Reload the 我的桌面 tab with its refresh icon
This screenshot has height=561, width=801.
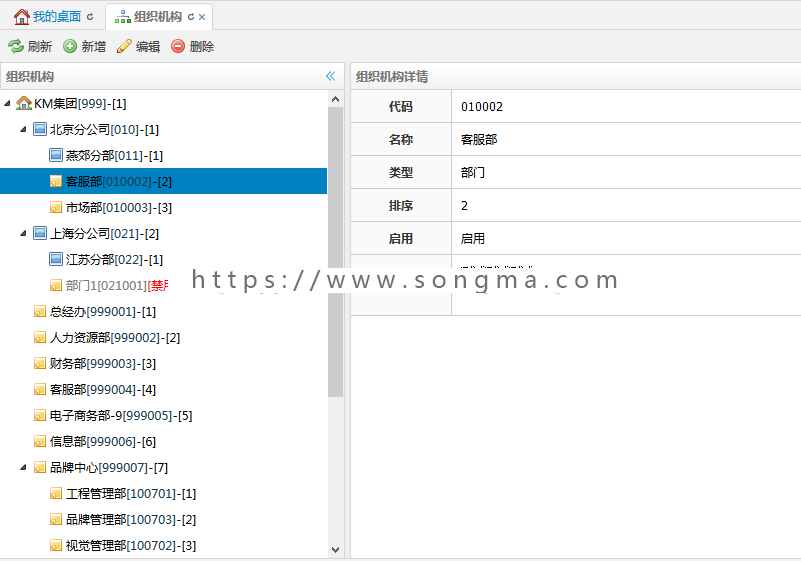pos(90,17)
